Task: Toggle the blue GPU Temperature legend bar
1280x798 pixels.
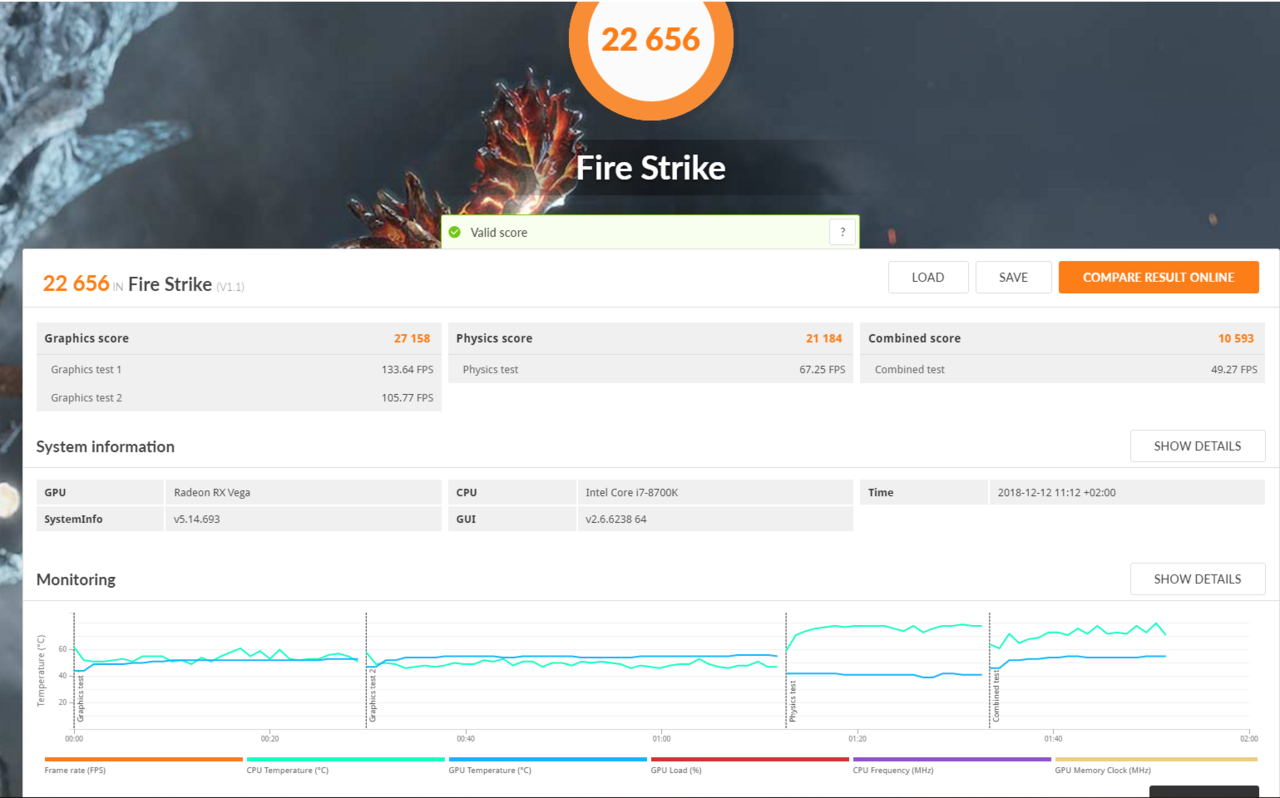Action: tap(548, 760)
